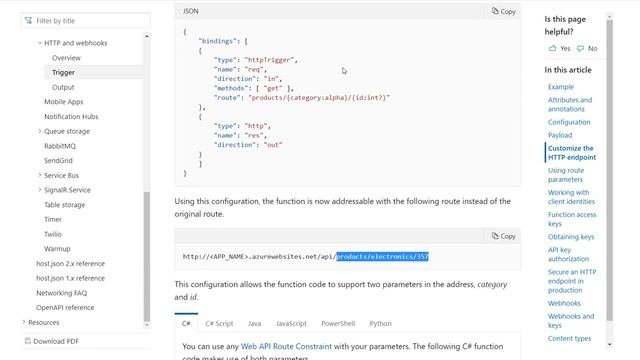Open Networking FAQ in sidebar
This screenshot has width=640, height=360.
click(61, 293)
